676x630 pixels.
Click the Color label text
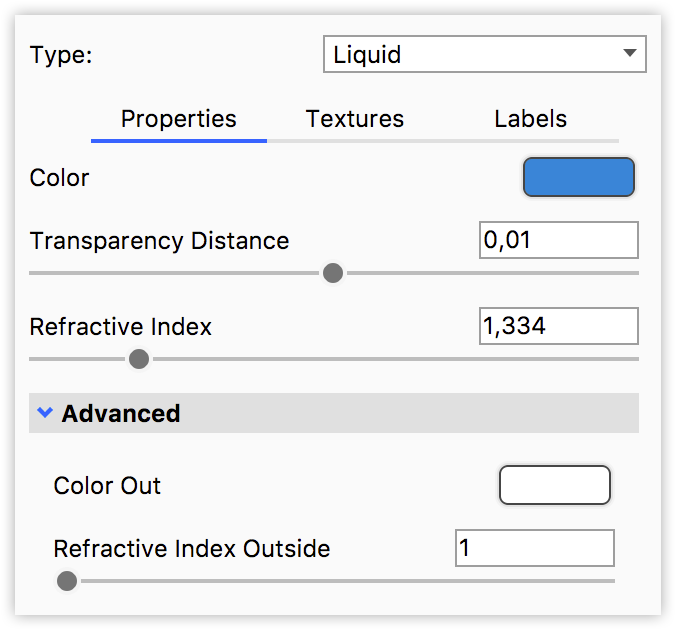pos(60,178)
